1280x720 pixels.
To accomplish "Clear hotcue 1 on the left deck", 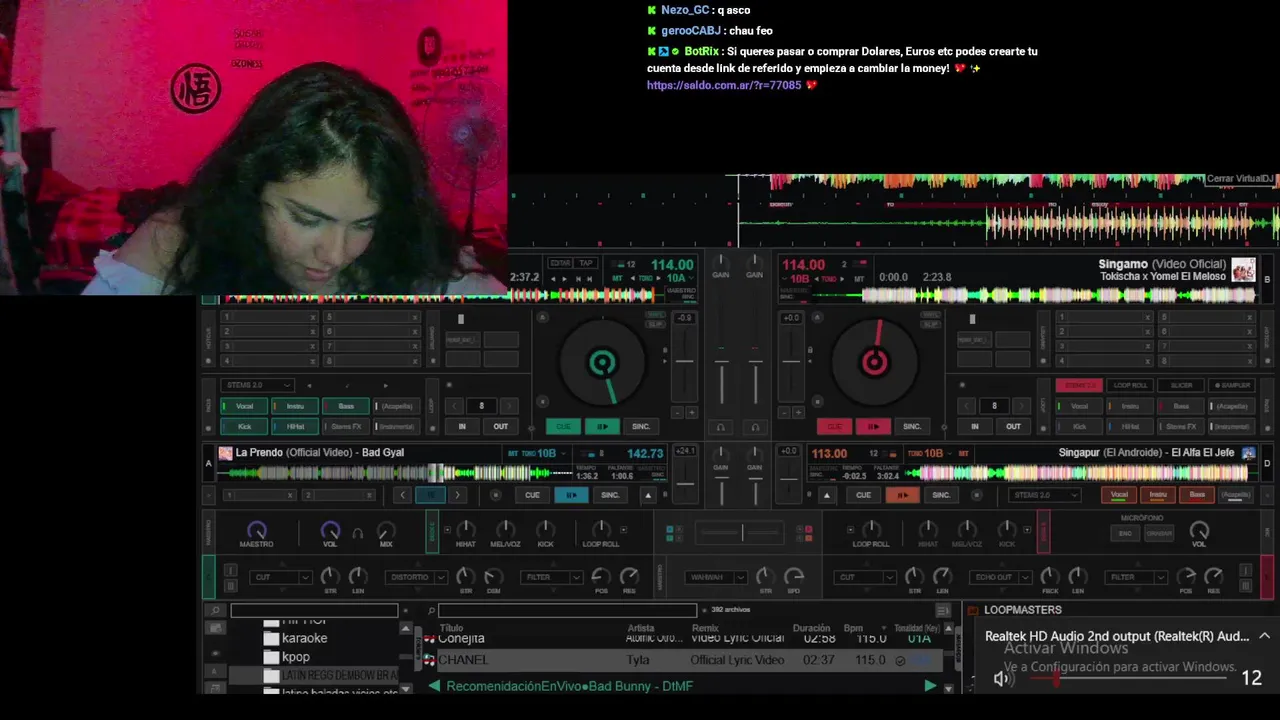I will 313,317.
